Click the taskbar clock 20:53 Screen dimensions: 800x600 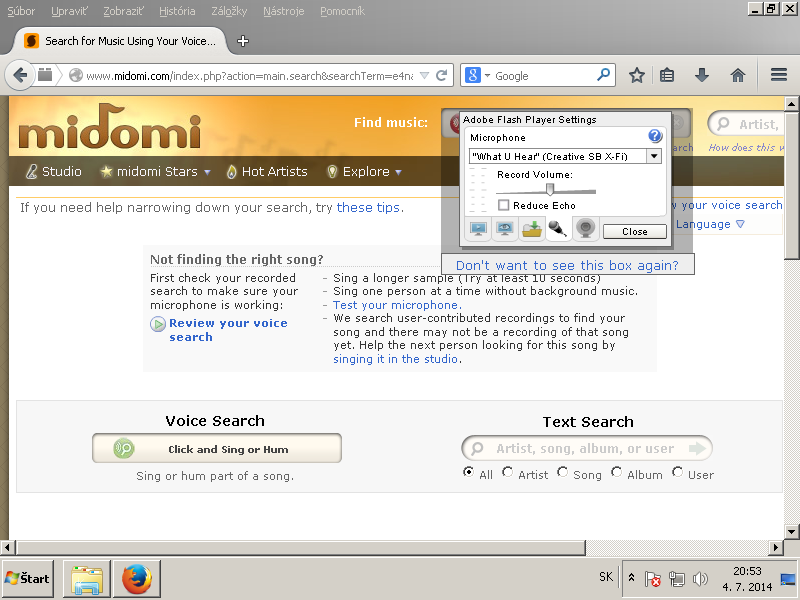[747, 570]
